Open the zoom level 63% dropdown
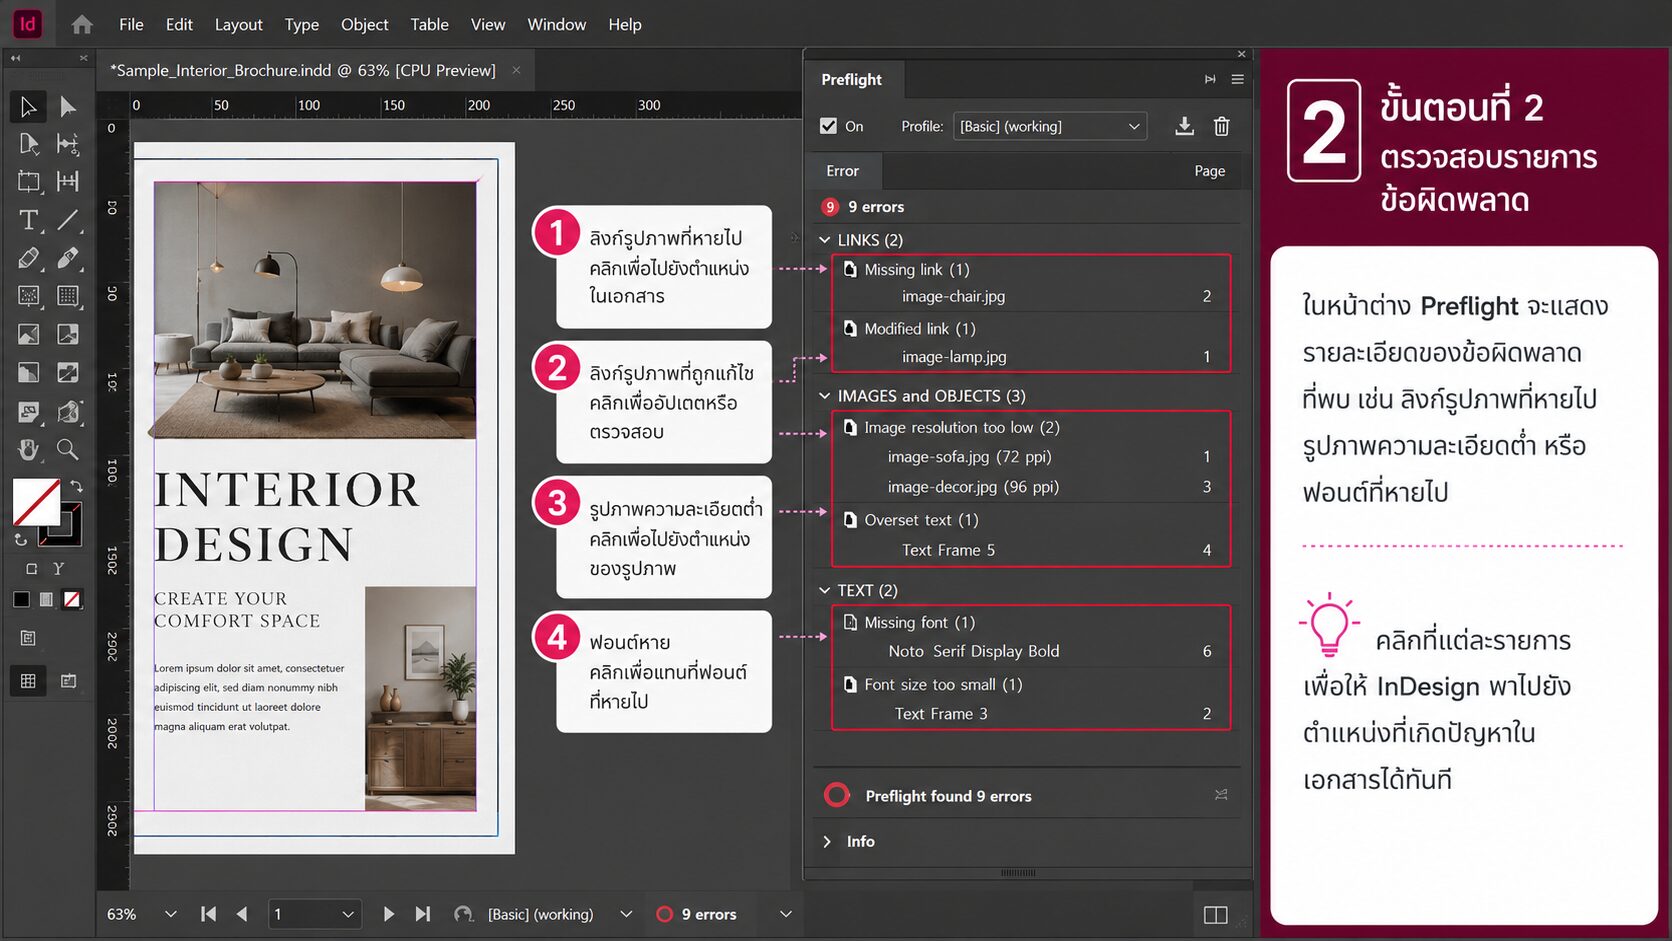The width and height of the screenshot is (1672, 941). tap(170, 914)
